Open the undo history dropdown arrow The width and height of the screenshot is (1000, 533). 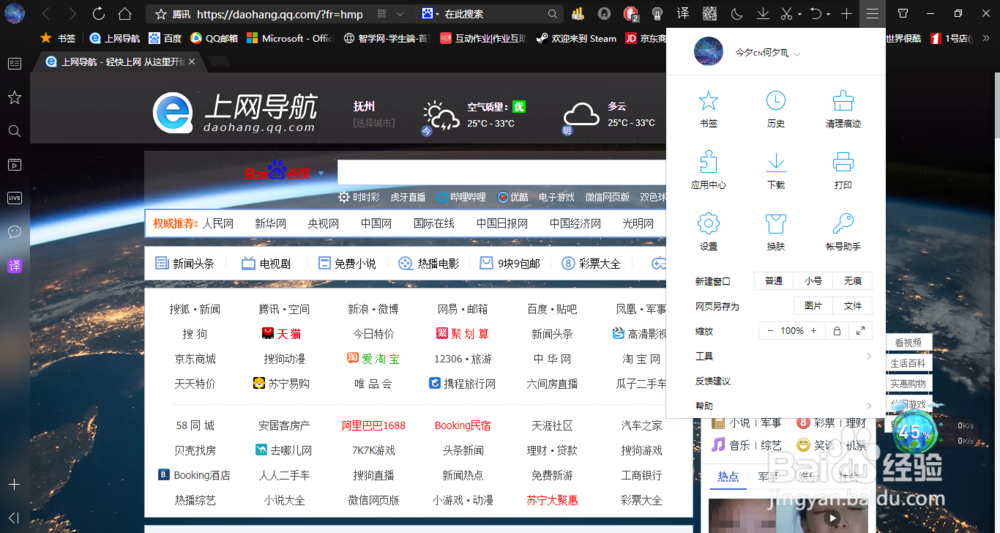(827, 14)
